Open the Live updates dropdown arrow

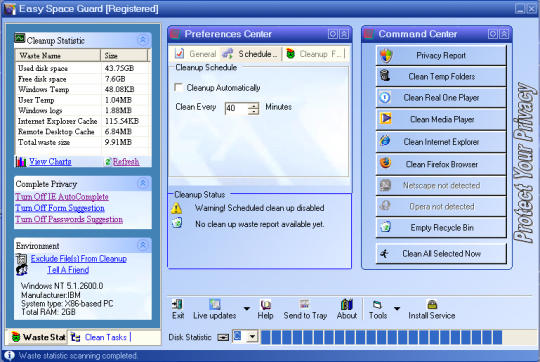click(247, 308)
